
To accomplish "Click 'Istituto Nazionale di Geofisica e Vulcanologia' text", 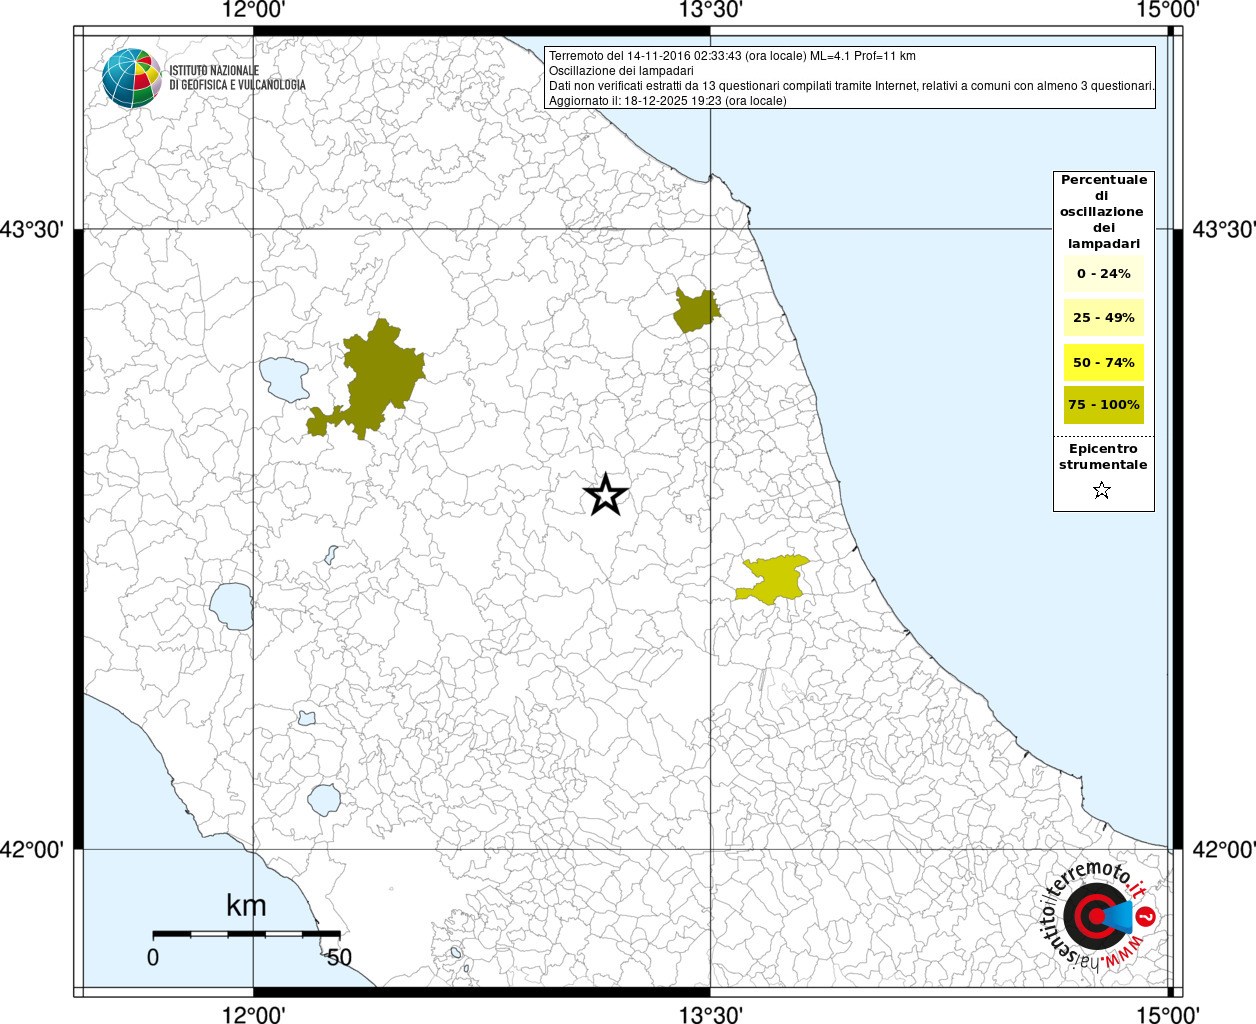I will click(237, 78).
